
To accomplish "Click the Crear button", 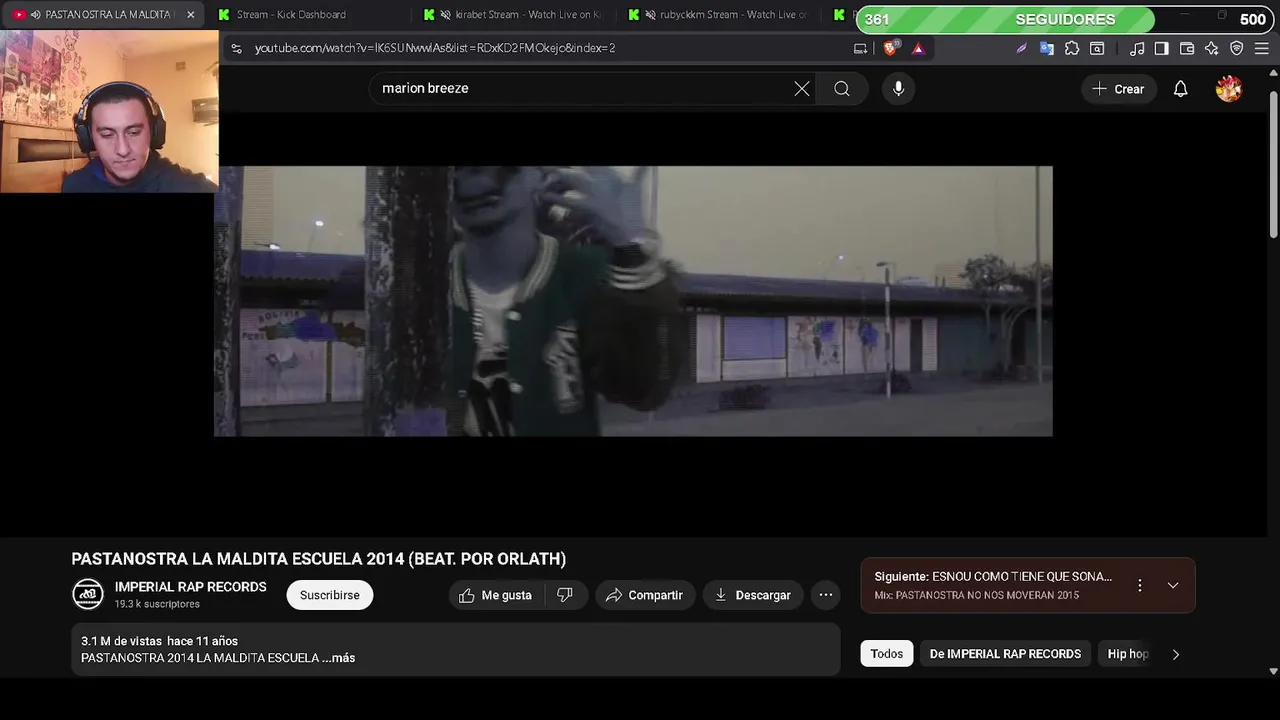I will coord(1118,89).
